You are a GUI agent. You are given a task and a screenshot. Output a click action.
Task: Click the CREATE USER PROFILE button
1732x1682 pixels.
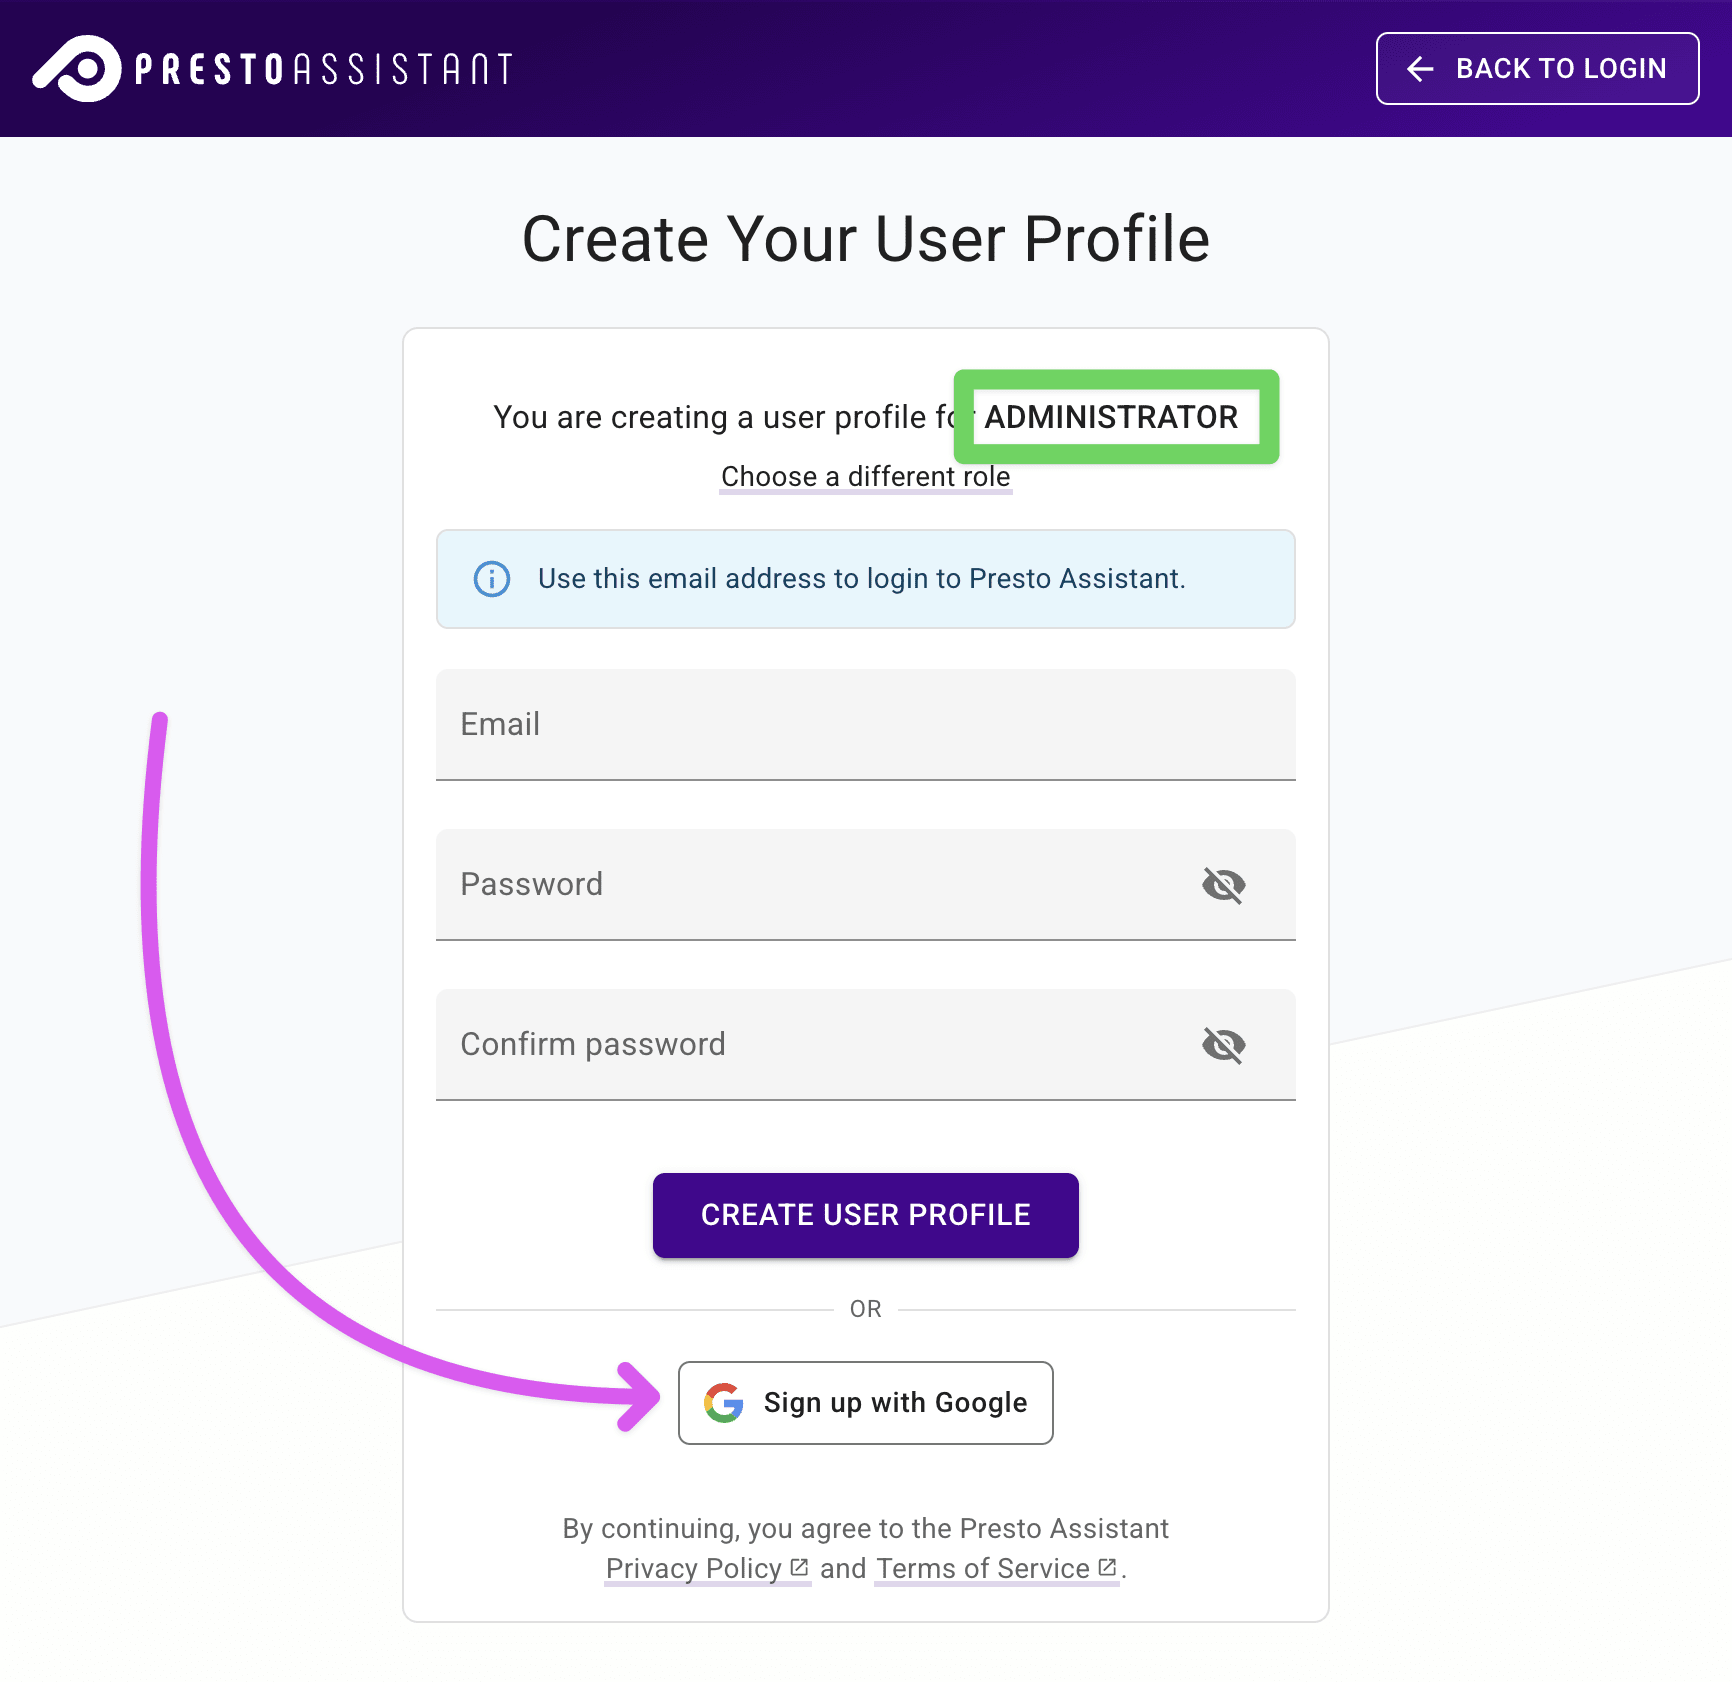click(x=865, y=1215)
